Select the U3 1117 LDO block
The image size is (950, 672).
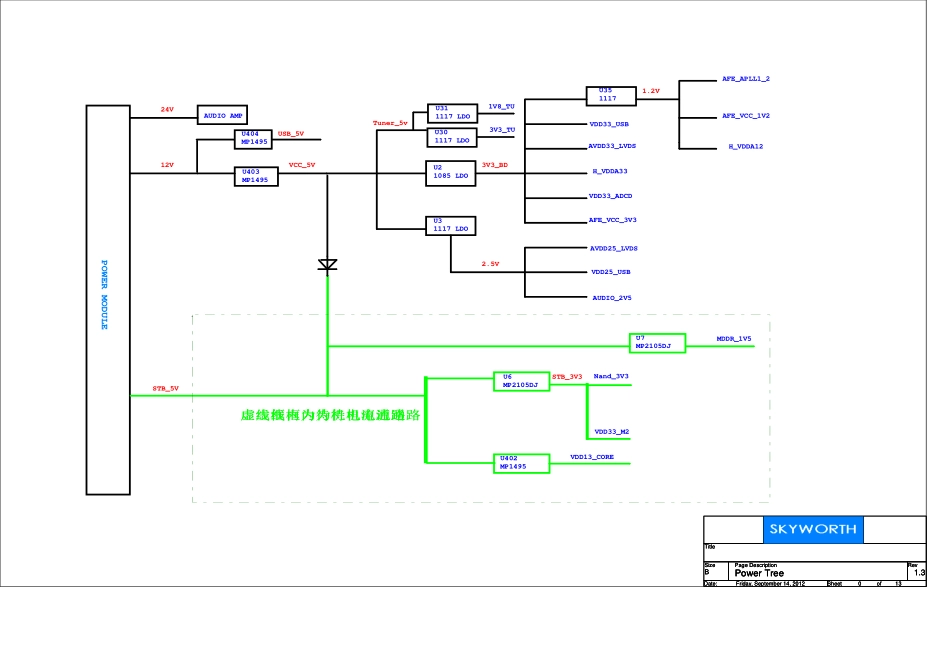(450, 226)
